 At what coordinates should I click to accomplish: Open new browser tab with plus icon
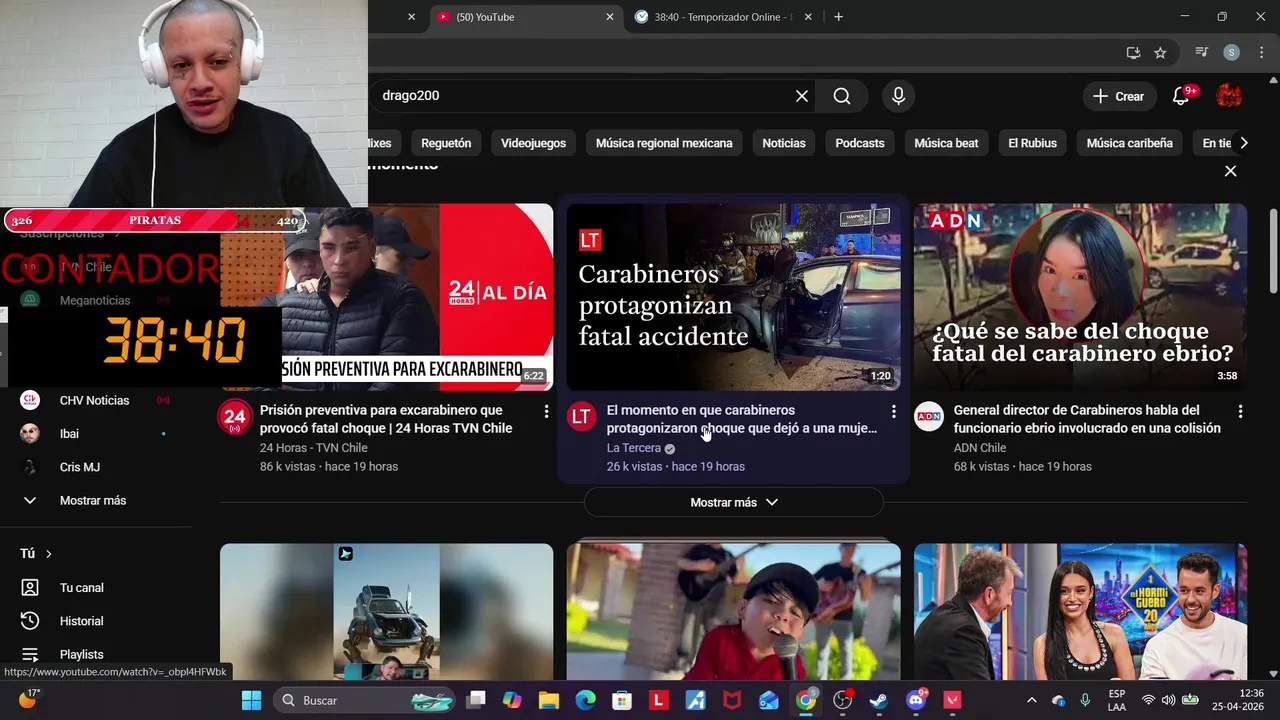click(838, 17)
